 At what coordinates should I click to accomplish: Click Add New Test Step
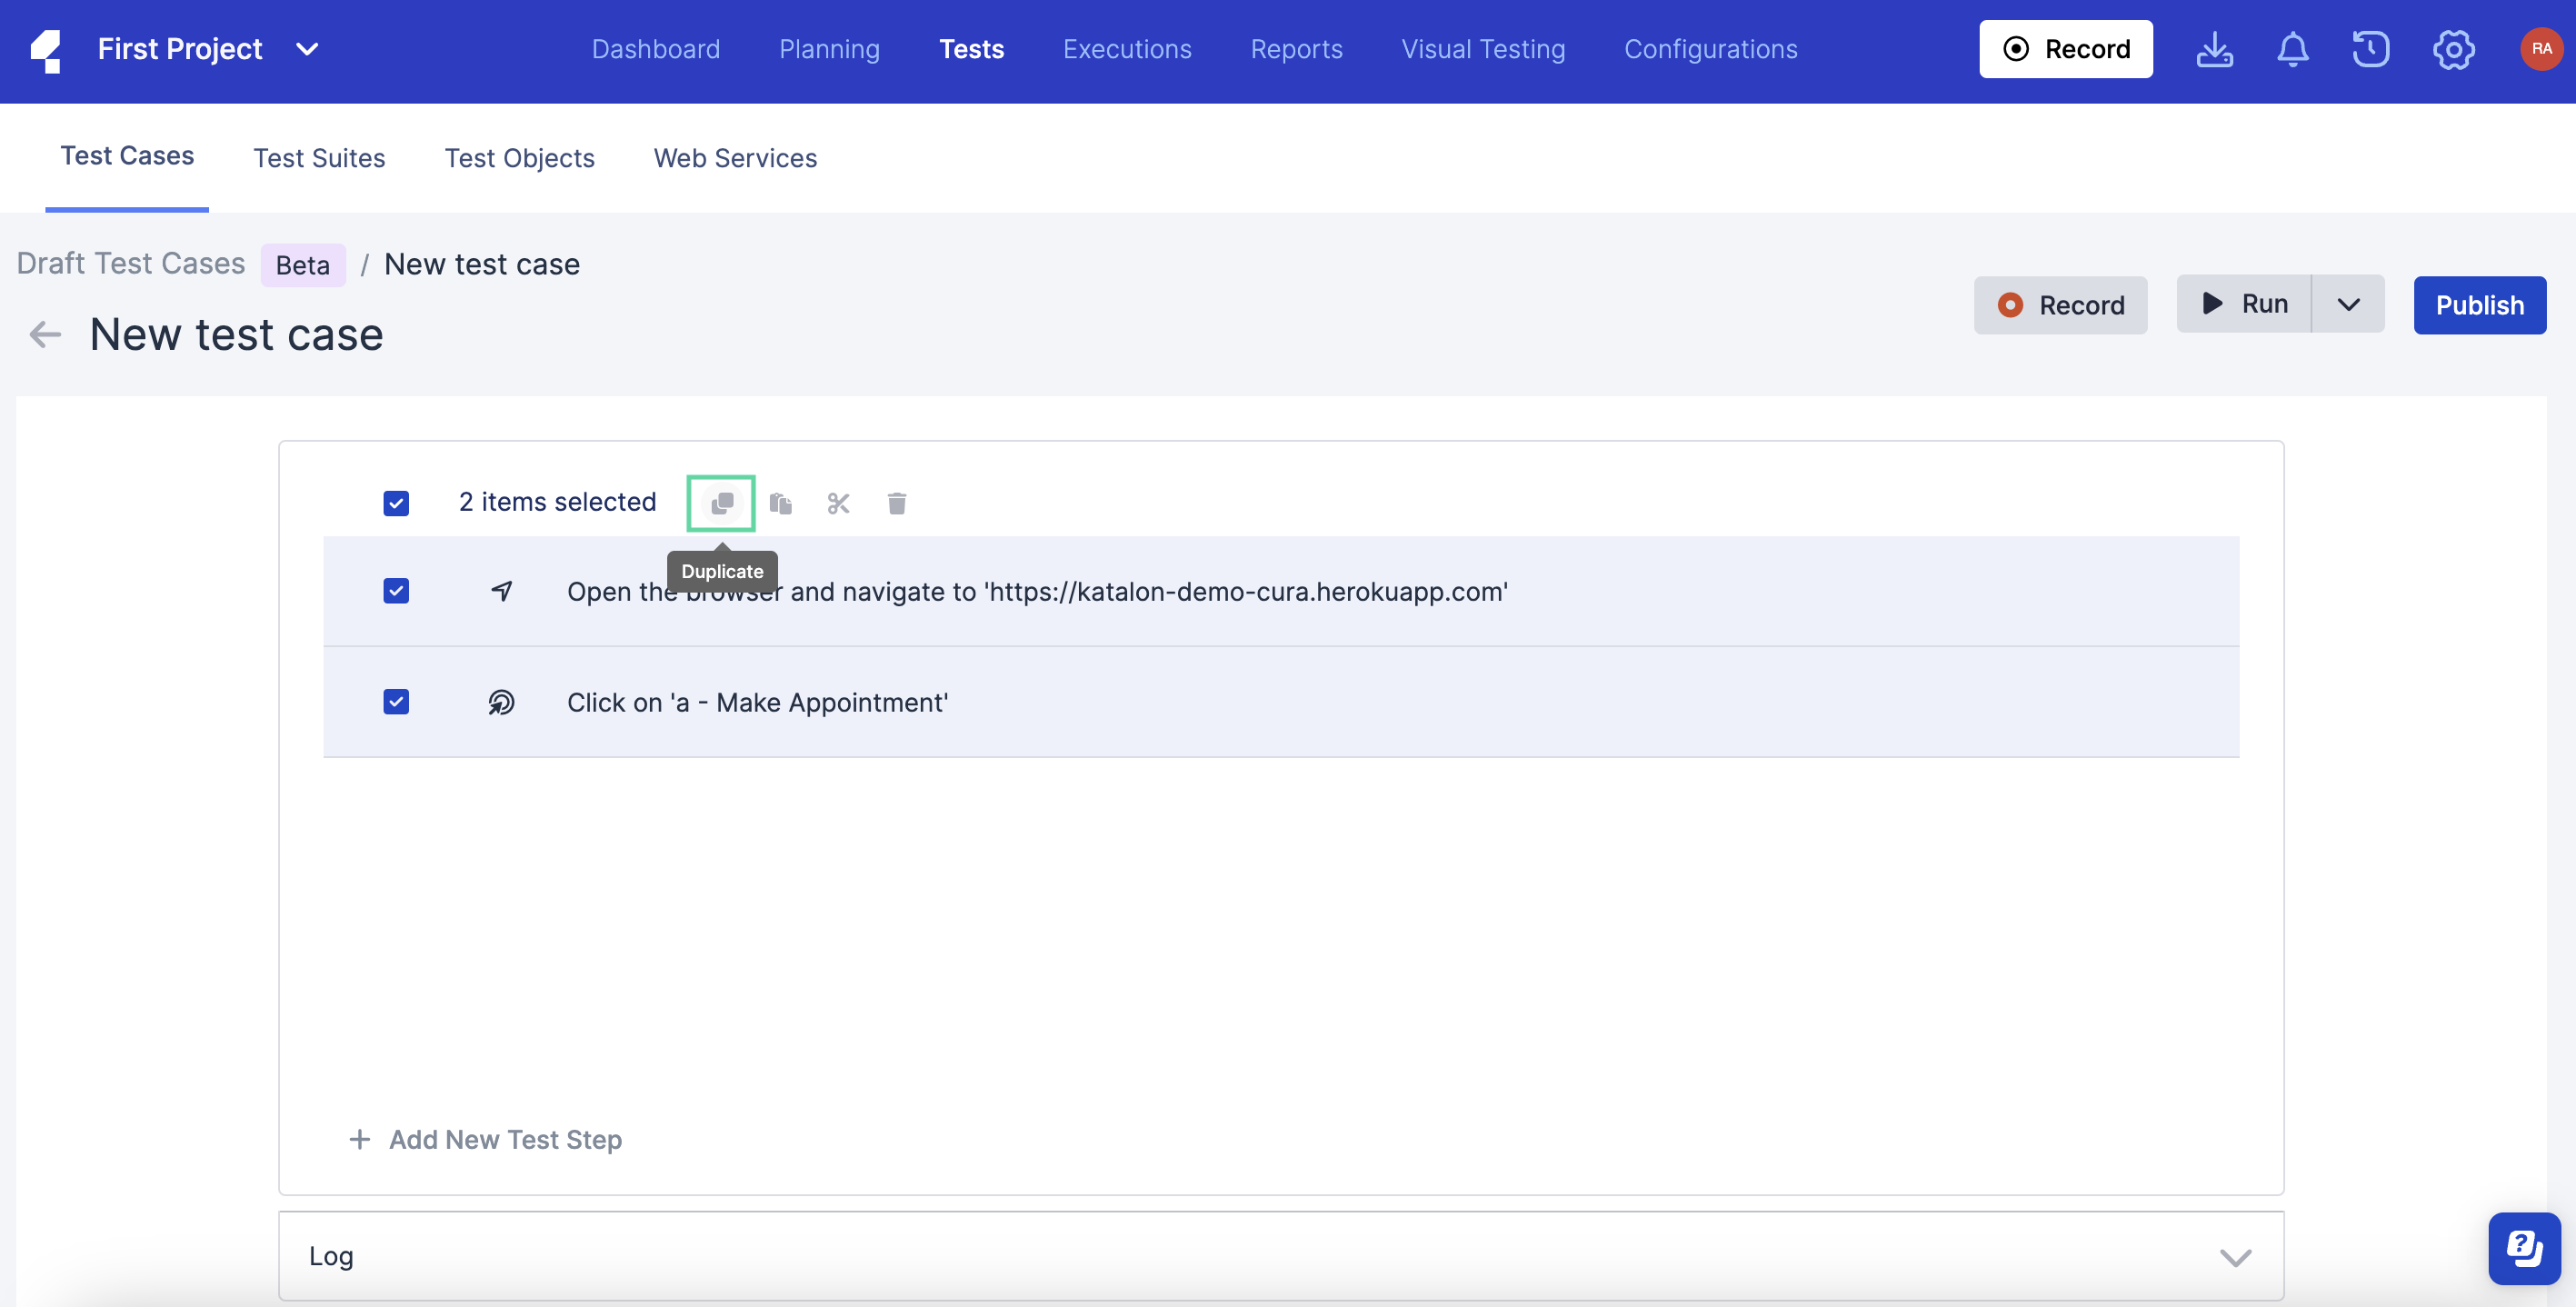pos(485,1139)
